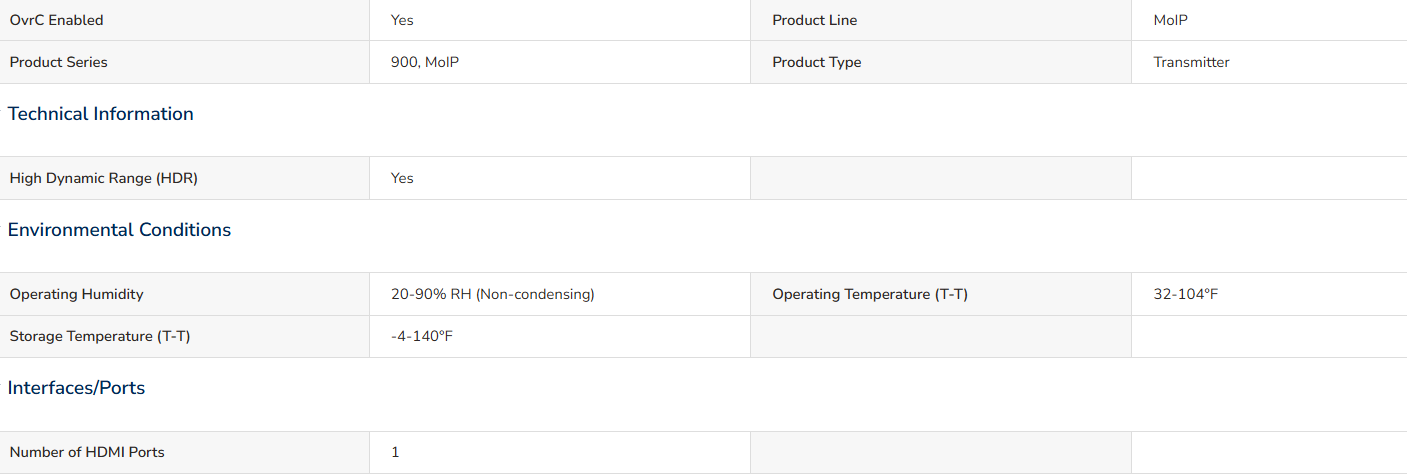Image resolution: width=1407 pixels, height=475 pixels.
Task: Click the Interfaces/Ports section heading
Action: 77,388
